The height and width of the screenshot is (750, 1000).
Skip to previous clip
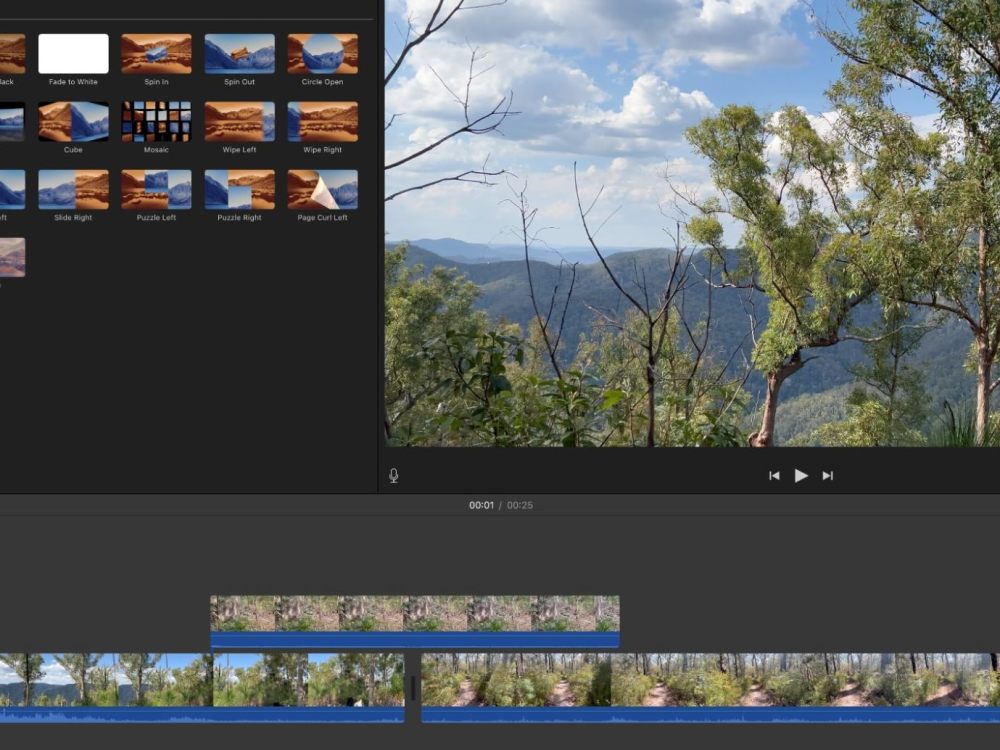coord(774,476)
